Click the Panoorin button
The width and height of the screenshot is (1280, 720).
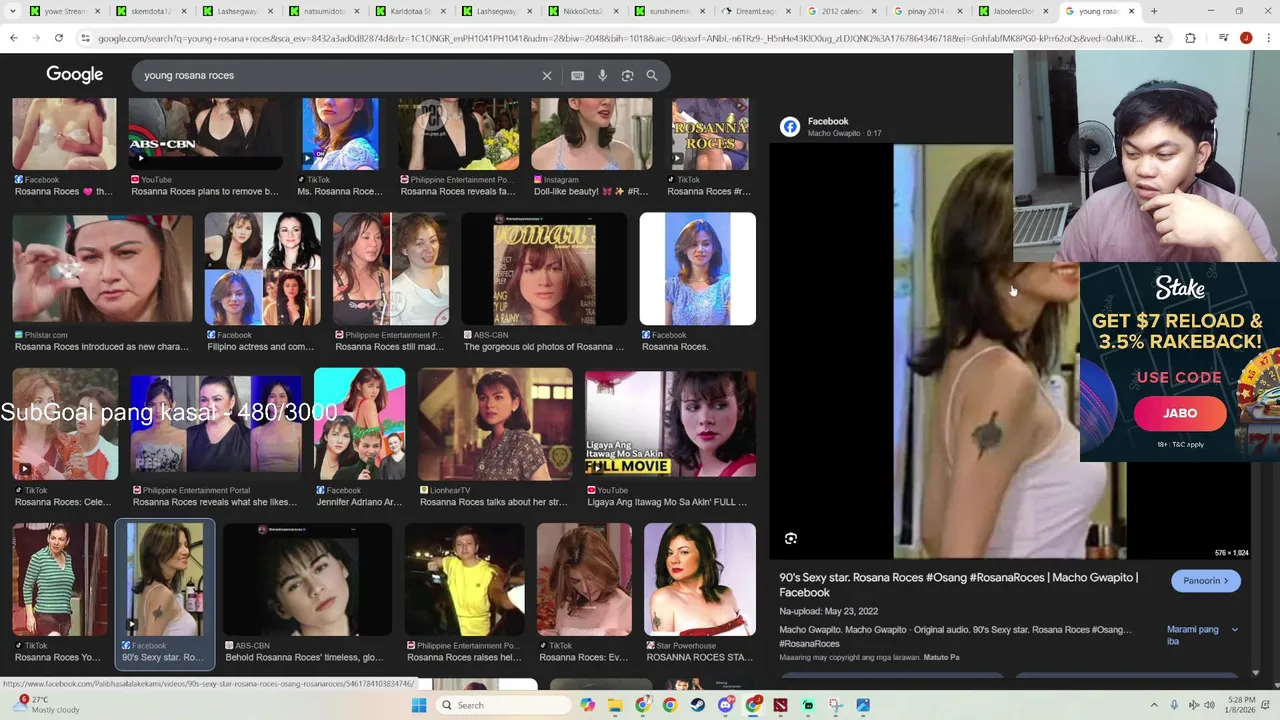coord(1206,581)
